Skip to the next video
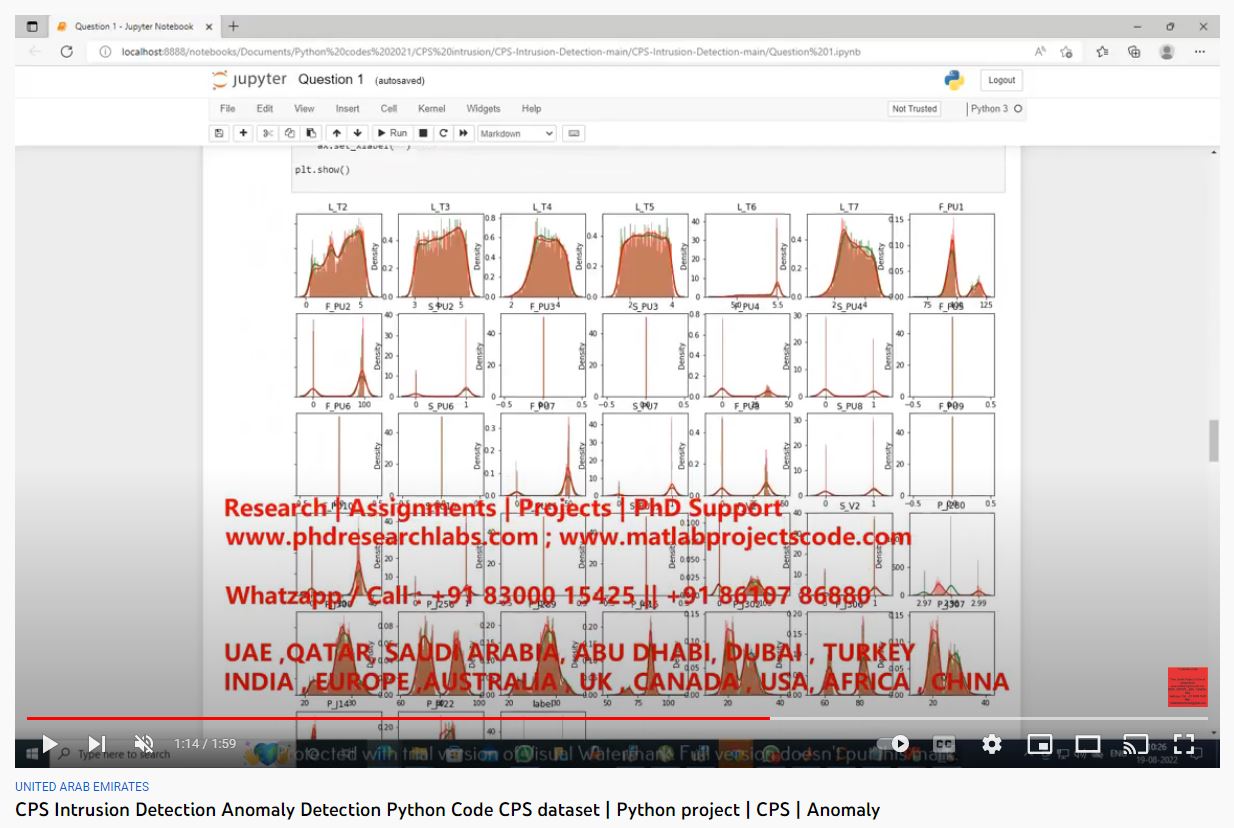Viewport: 1234px width, 828px height. point(97,744)
